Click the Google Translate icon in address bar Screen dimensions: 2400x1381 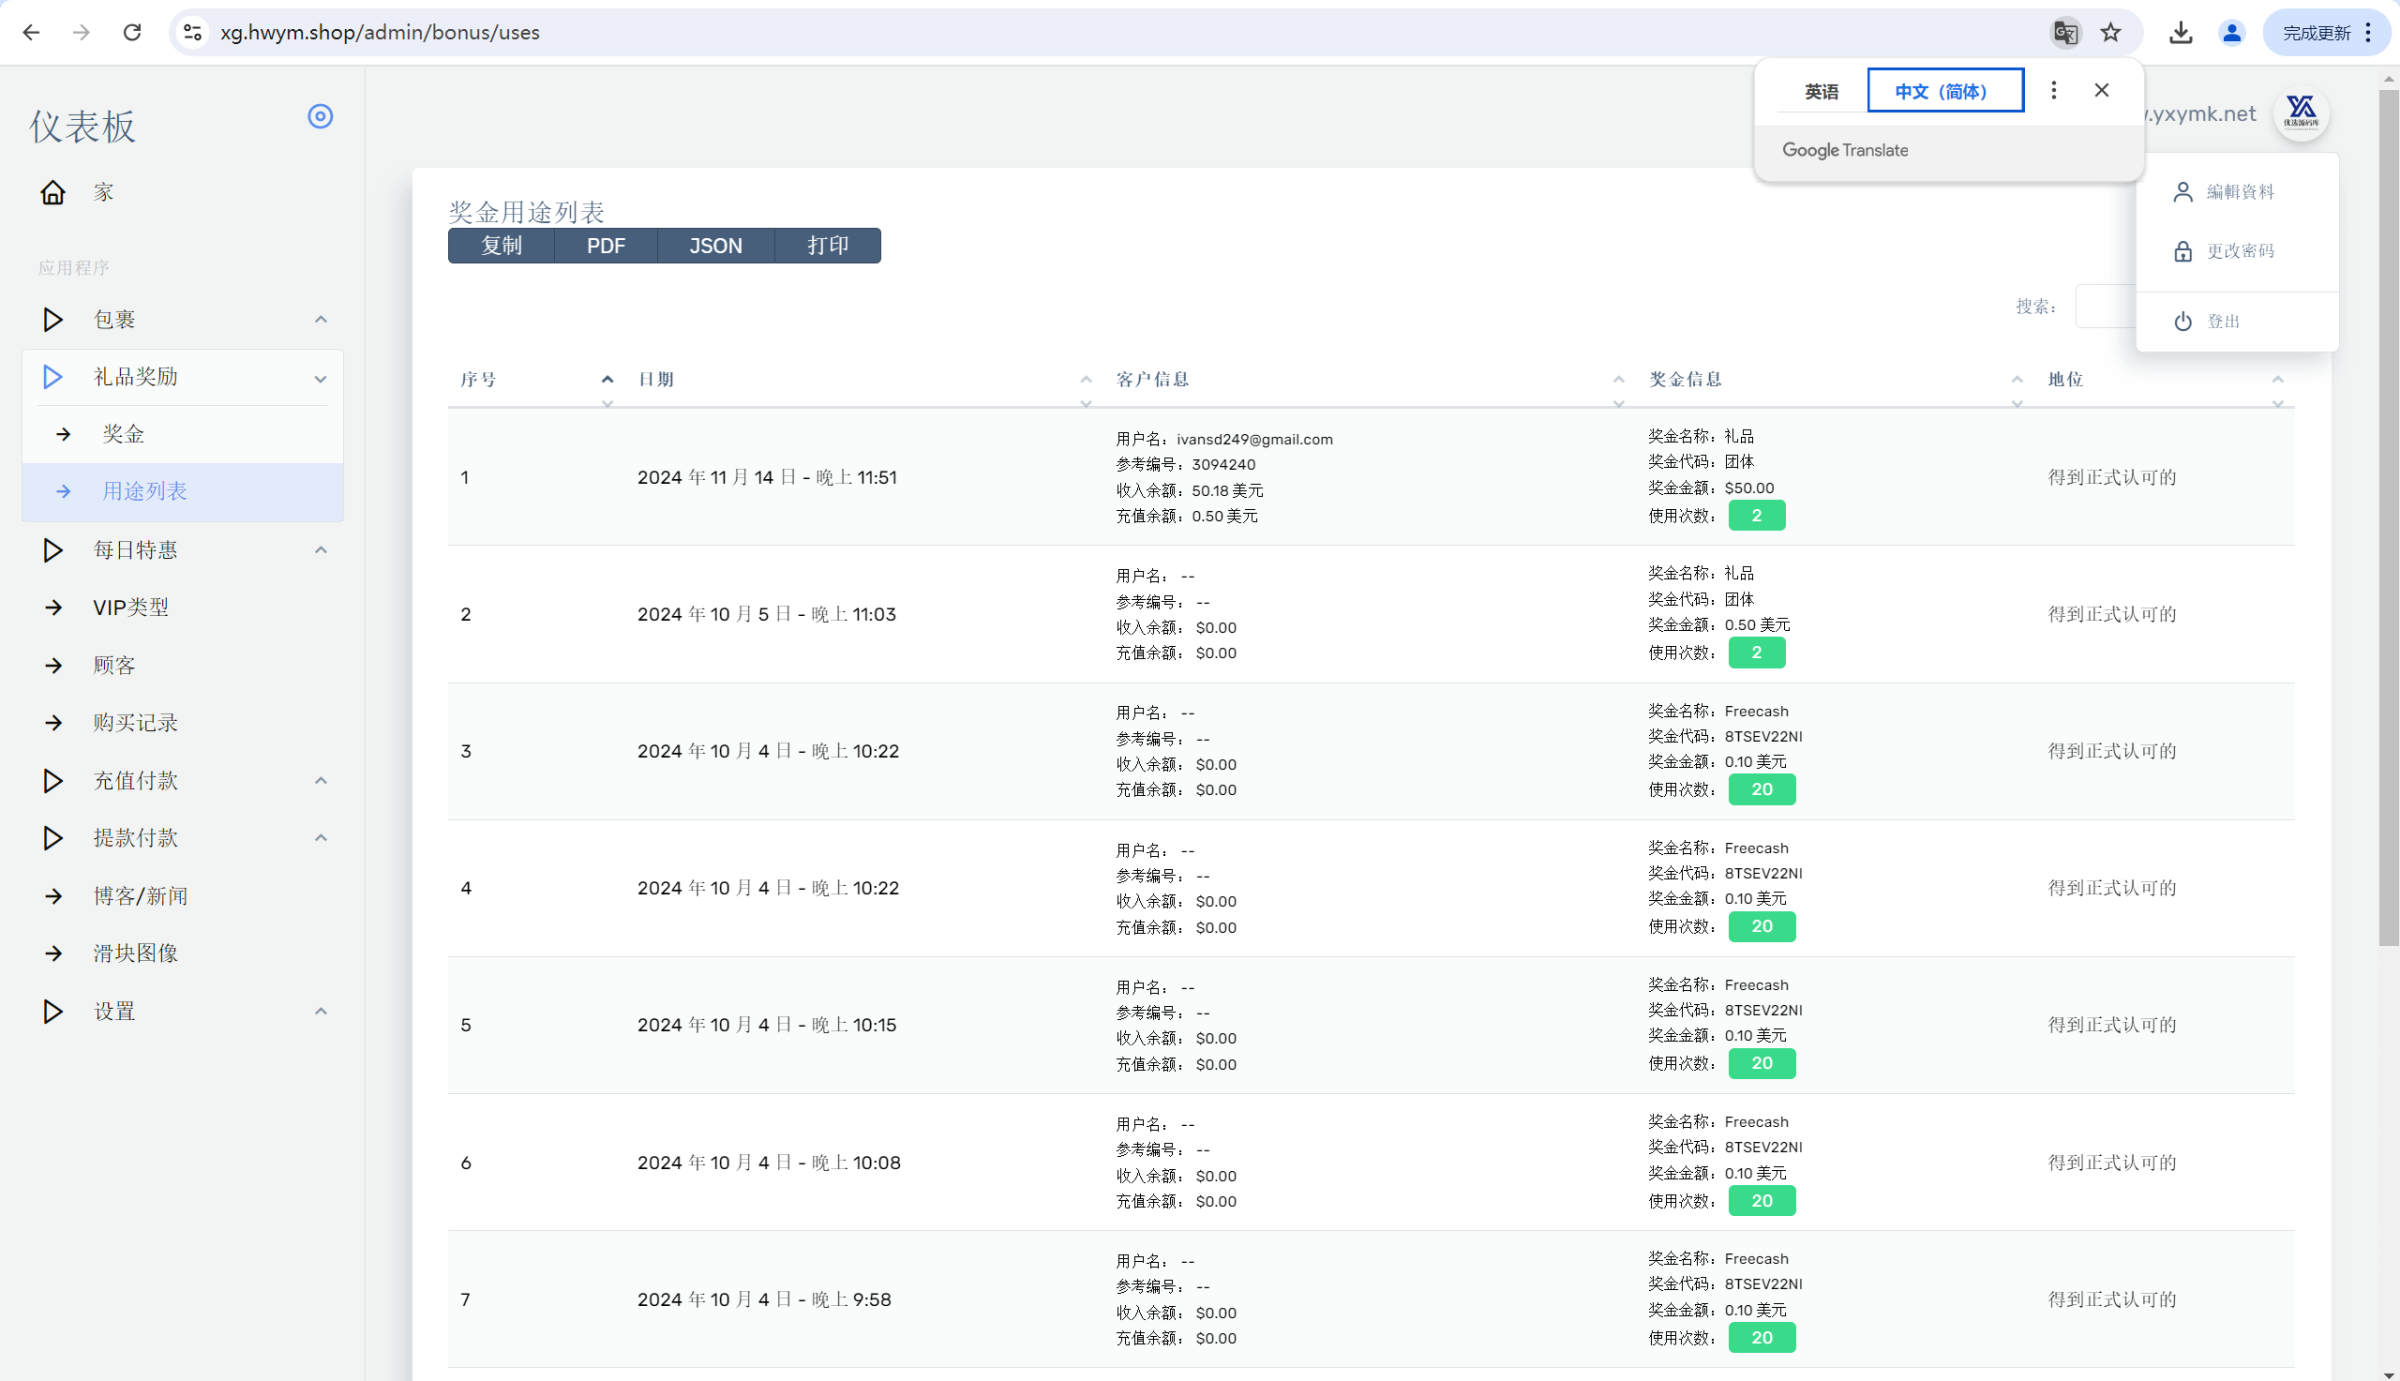click(x=2065, y=33)
